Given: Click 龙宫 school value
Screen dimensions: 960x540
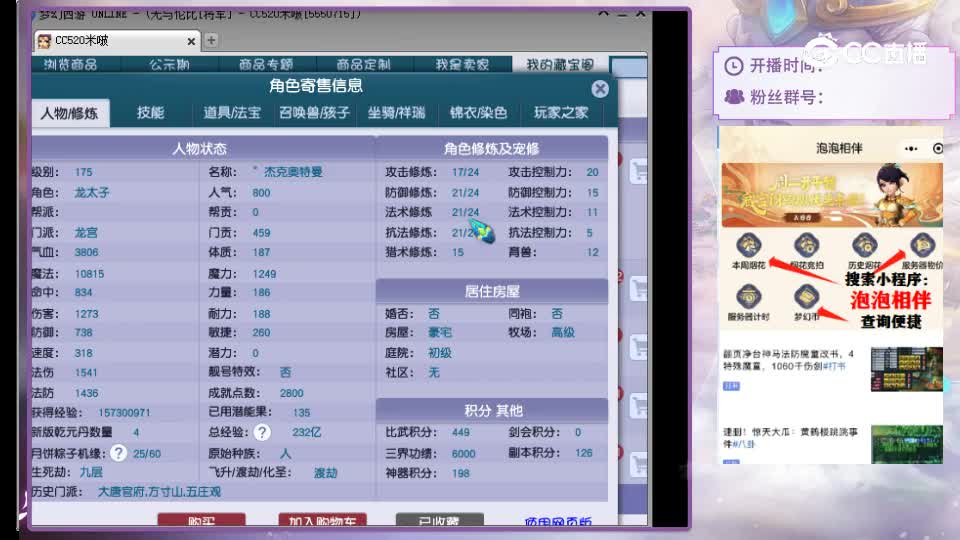Looking at the screenshot, I should click(x=86, y=233).
